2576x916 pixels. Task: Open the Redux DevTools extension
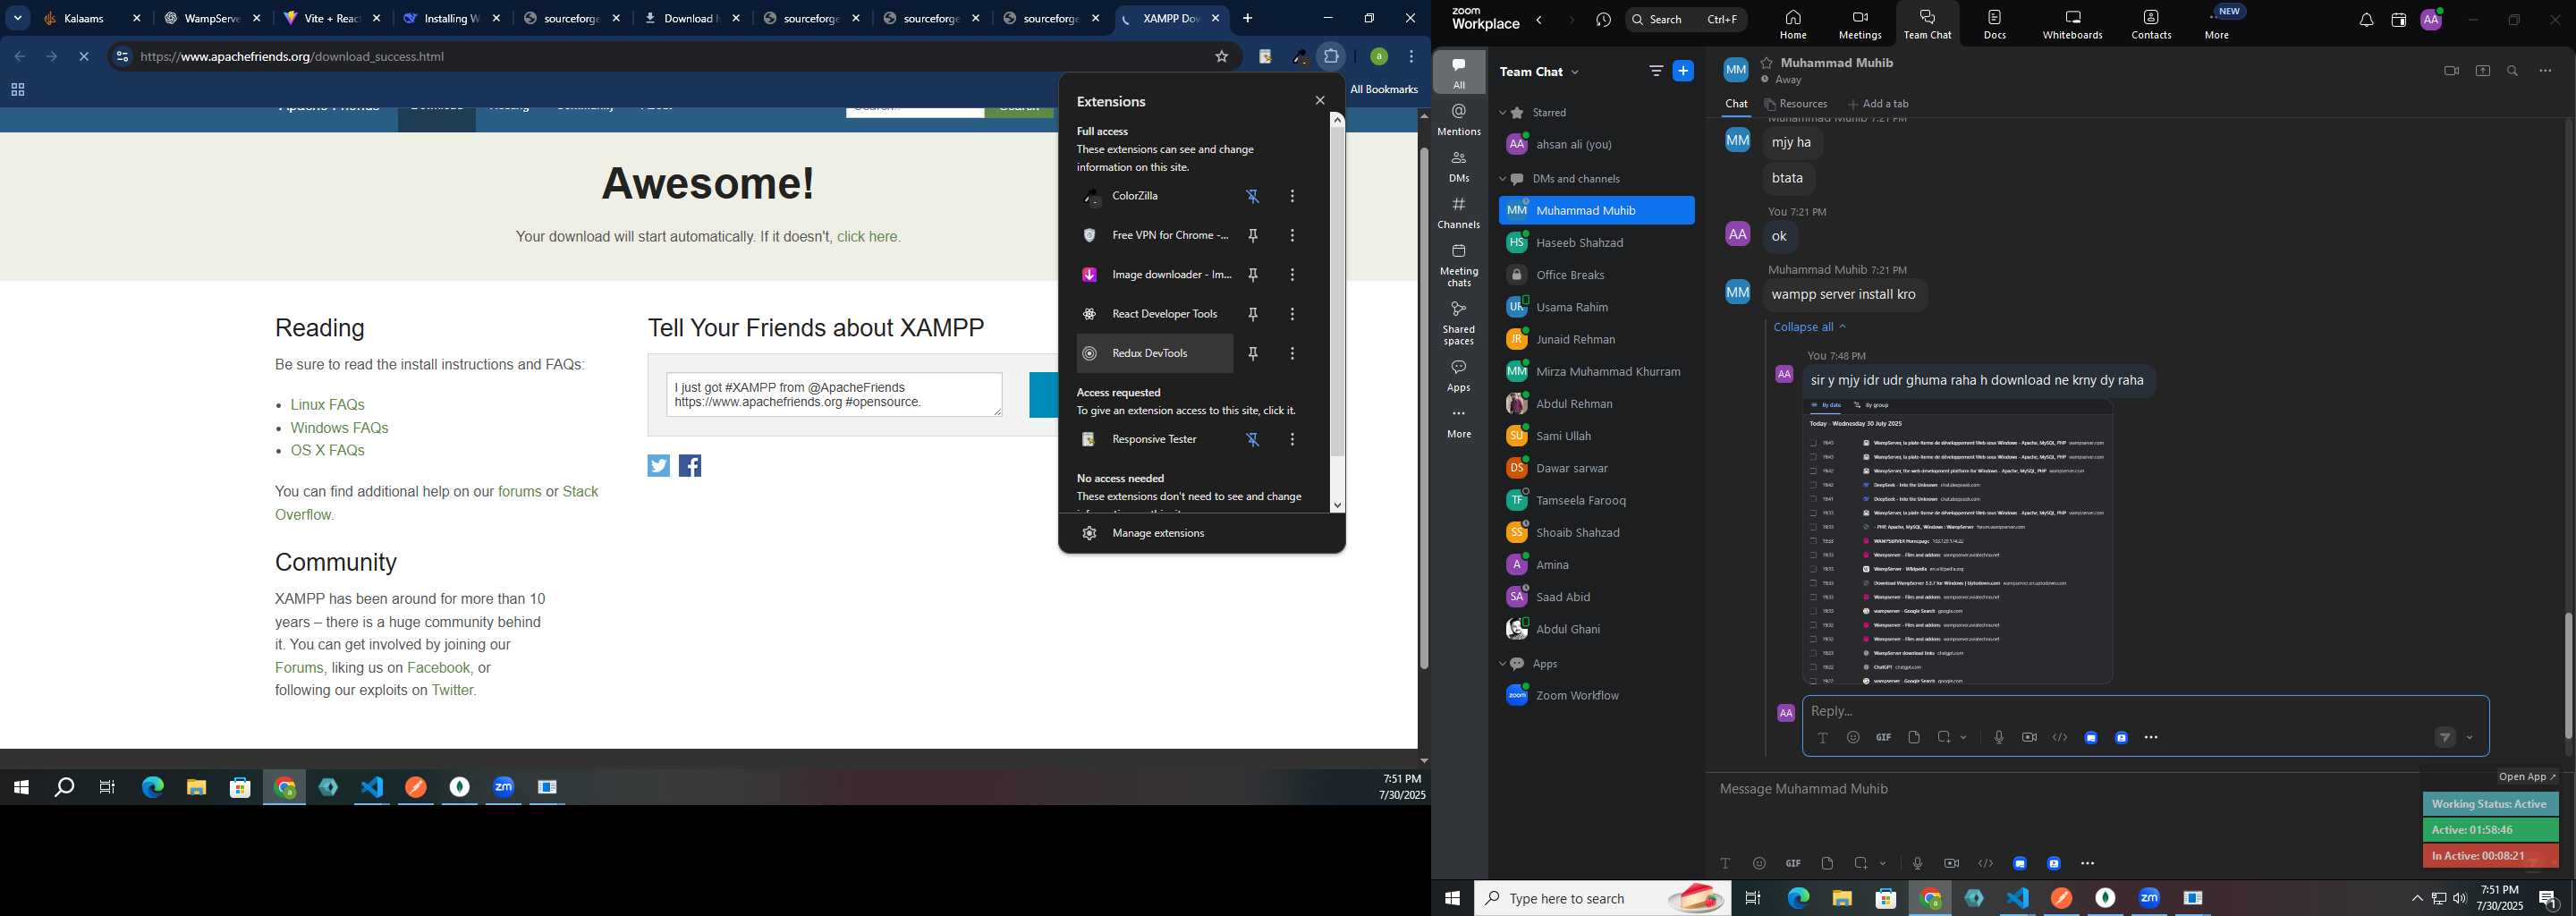coord(1155,353)
